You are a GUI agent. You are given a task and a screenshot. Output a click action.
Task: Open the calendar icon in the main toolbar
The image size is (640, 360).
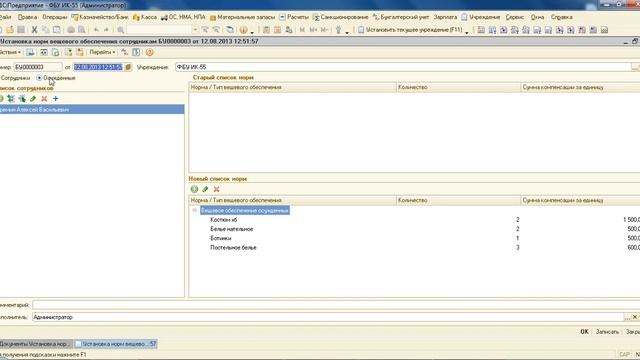tap(278, 30)
